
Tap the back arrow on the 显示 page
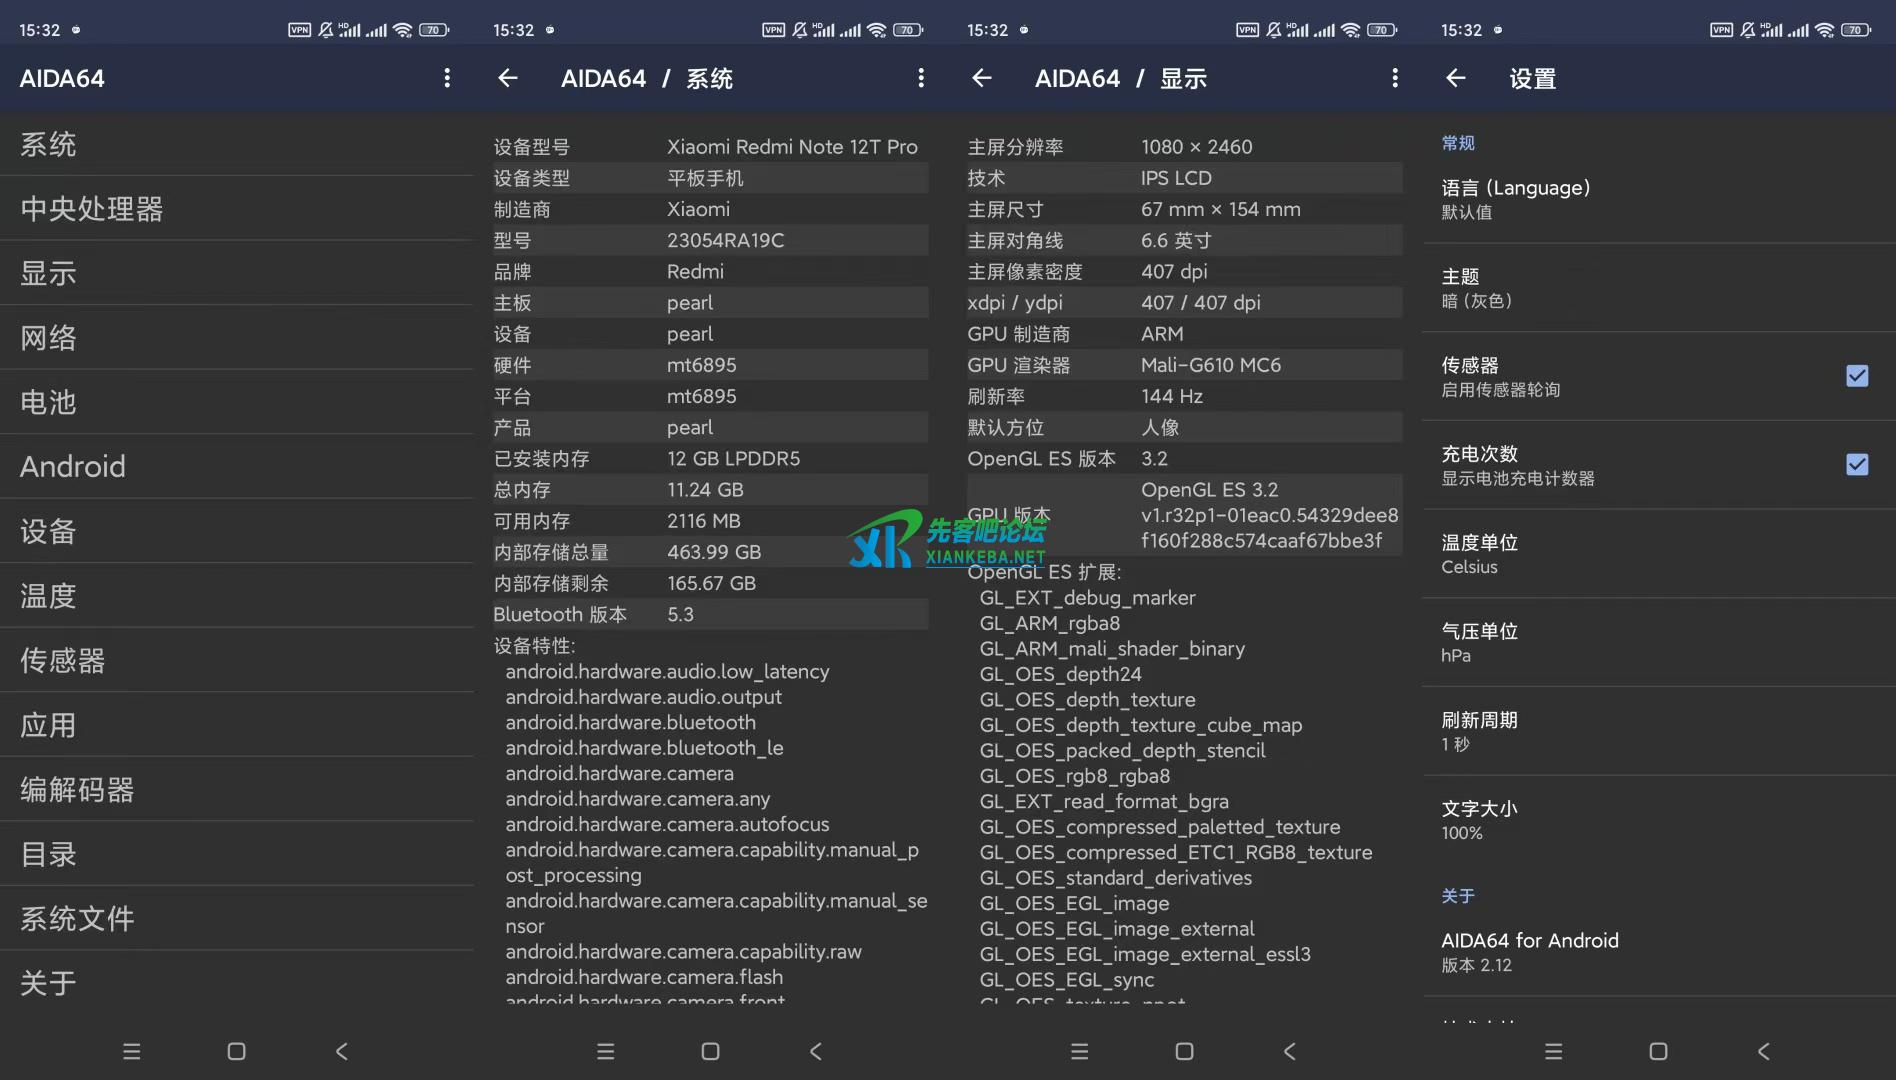(981, 78)
